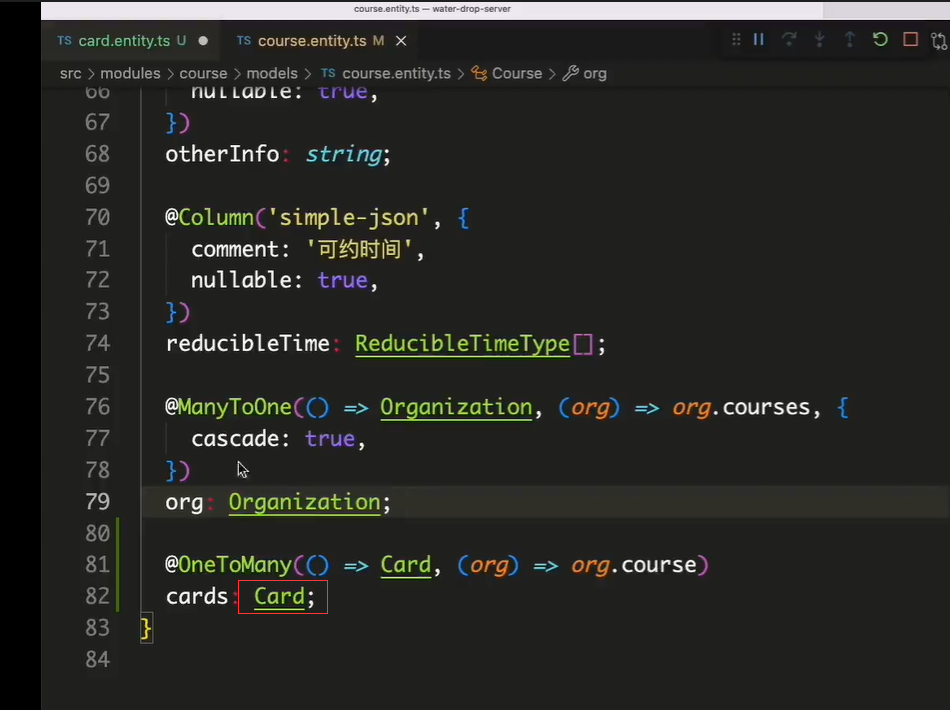The width and height of the screenshot is (950, 710).
Task: Click Card in the OneToMany decorator
Action: pyautogui.click(x=405, y=565)
